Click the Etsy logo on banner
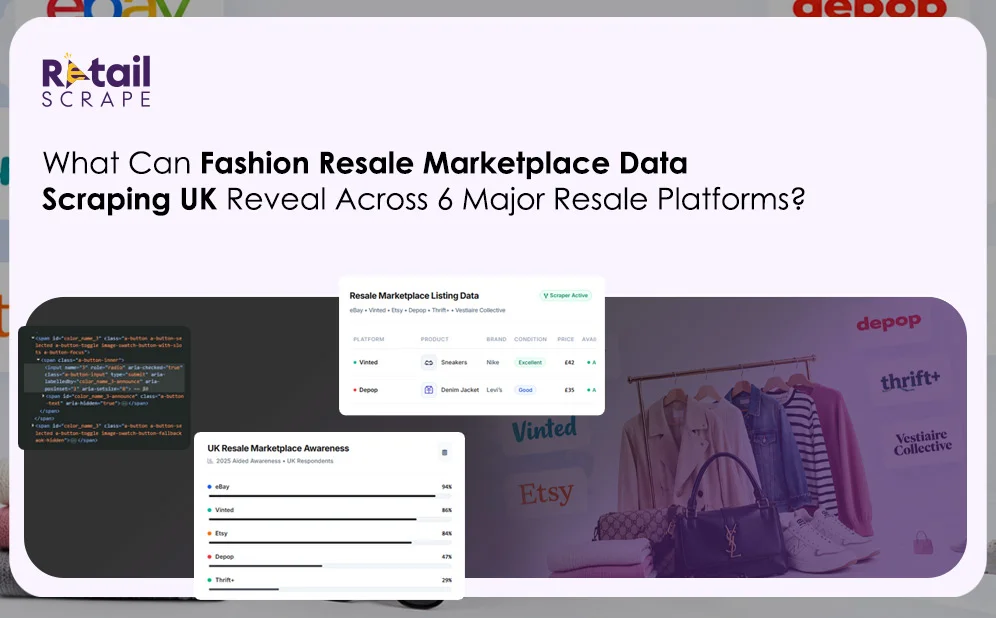 pyautogui.click(x=546, y=494)
